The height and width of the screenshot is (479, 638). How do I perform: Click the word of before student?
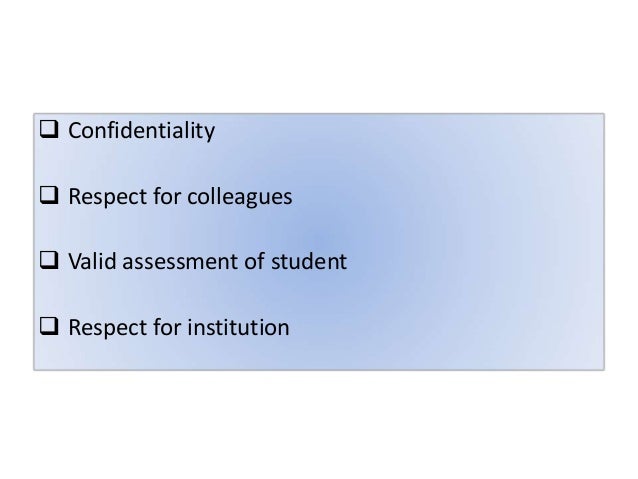tap(254, 261)
